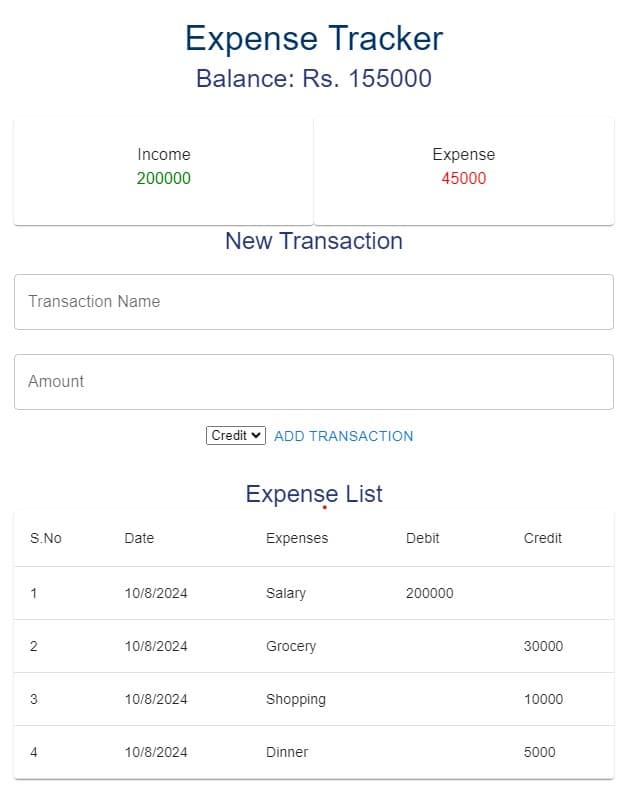Click the S.No column header
The image size is (631, 793).
click(46, 538)
